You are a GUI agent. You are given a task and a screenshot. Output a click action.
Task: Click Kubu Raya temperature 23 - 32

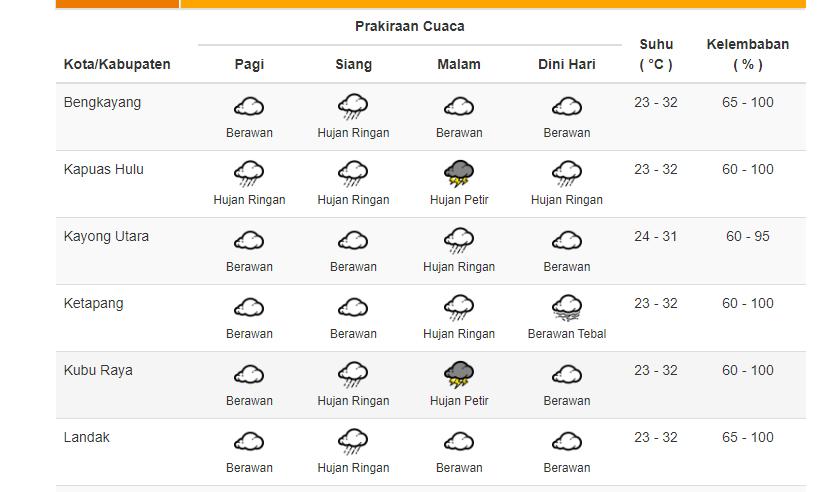pos(656,370)
